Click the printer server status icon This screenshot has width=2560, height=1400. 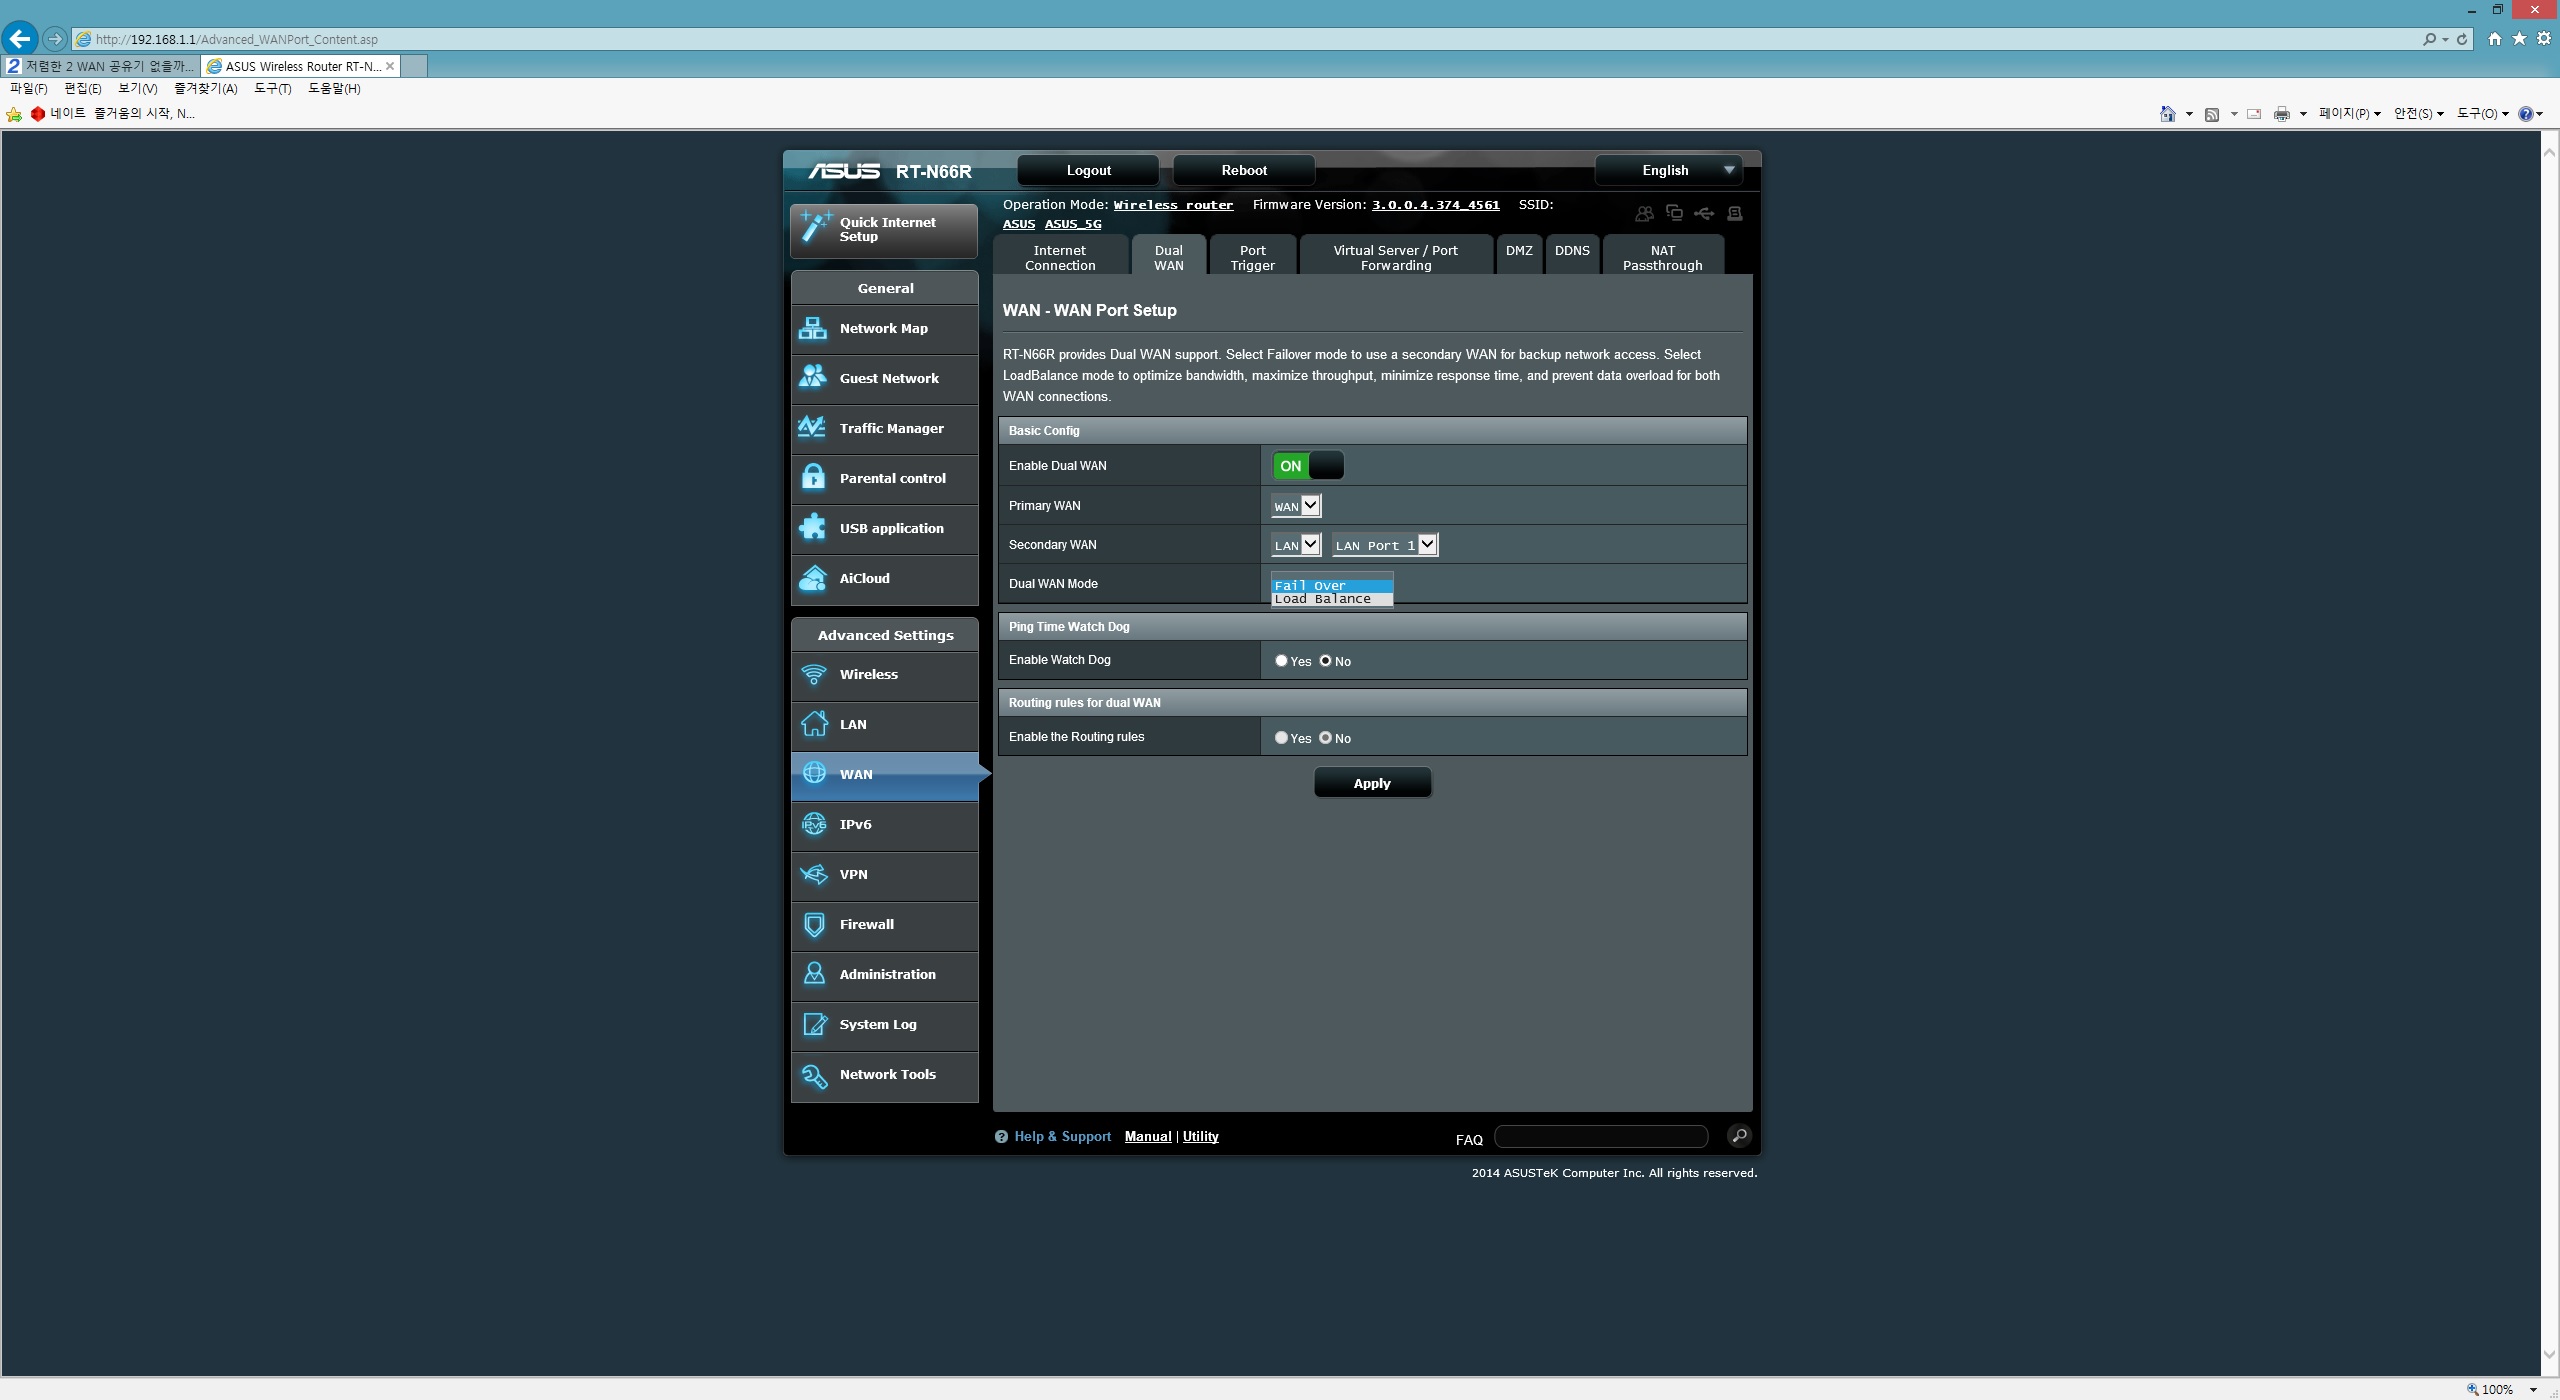pyautogui.click(x=1735, y=213)
